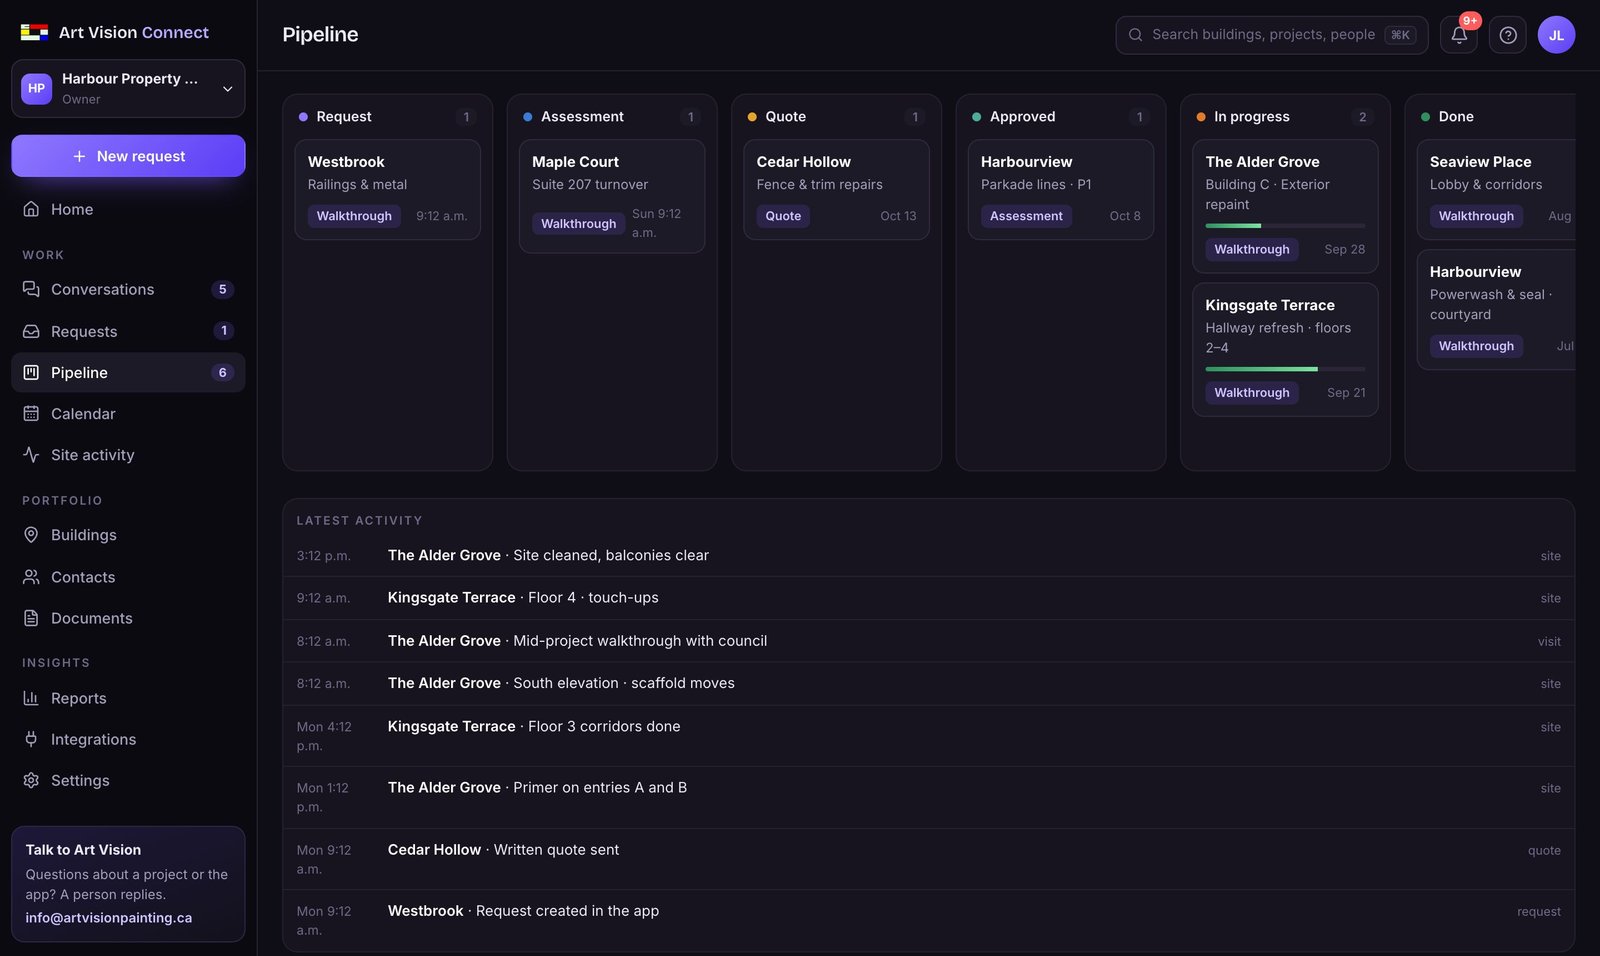Focus the search buildings, projects, people field
Viewport: 1600px width, 956px height.
[1271, 35]
